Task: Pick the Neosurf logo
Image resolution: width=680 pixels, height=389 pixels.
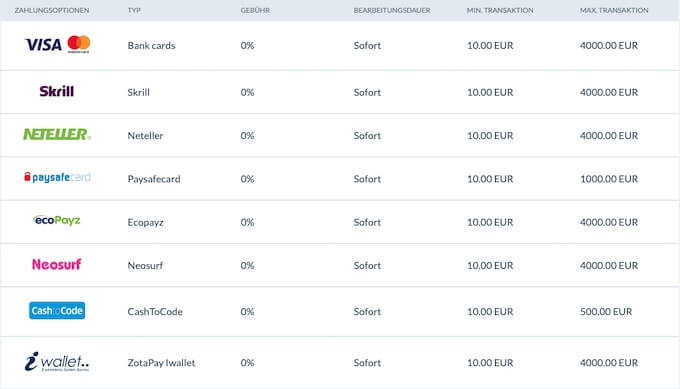Action: [x=56, y=264]
